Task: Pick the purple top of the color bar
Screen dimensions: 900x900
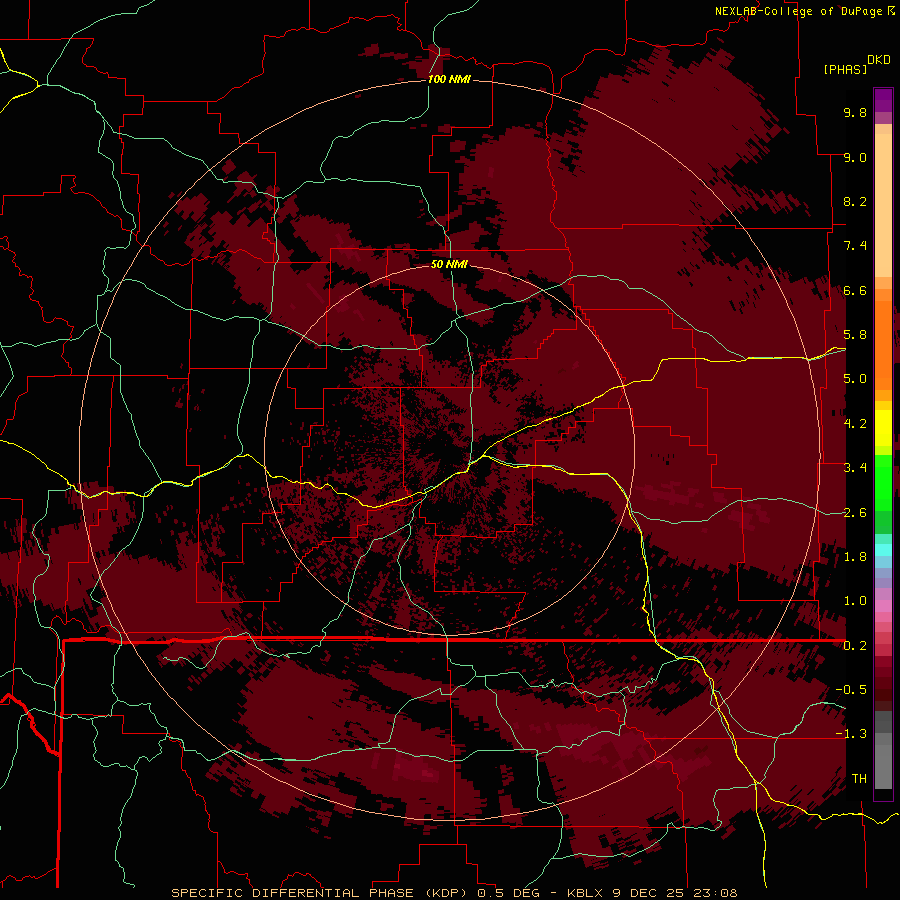Action: coord(883,100)
